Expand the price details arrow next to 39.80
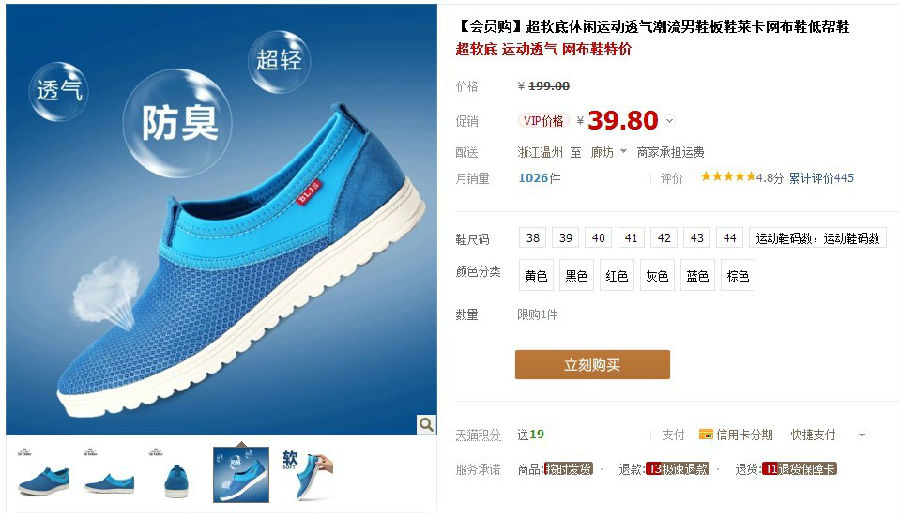 click(x=669, y=121)
